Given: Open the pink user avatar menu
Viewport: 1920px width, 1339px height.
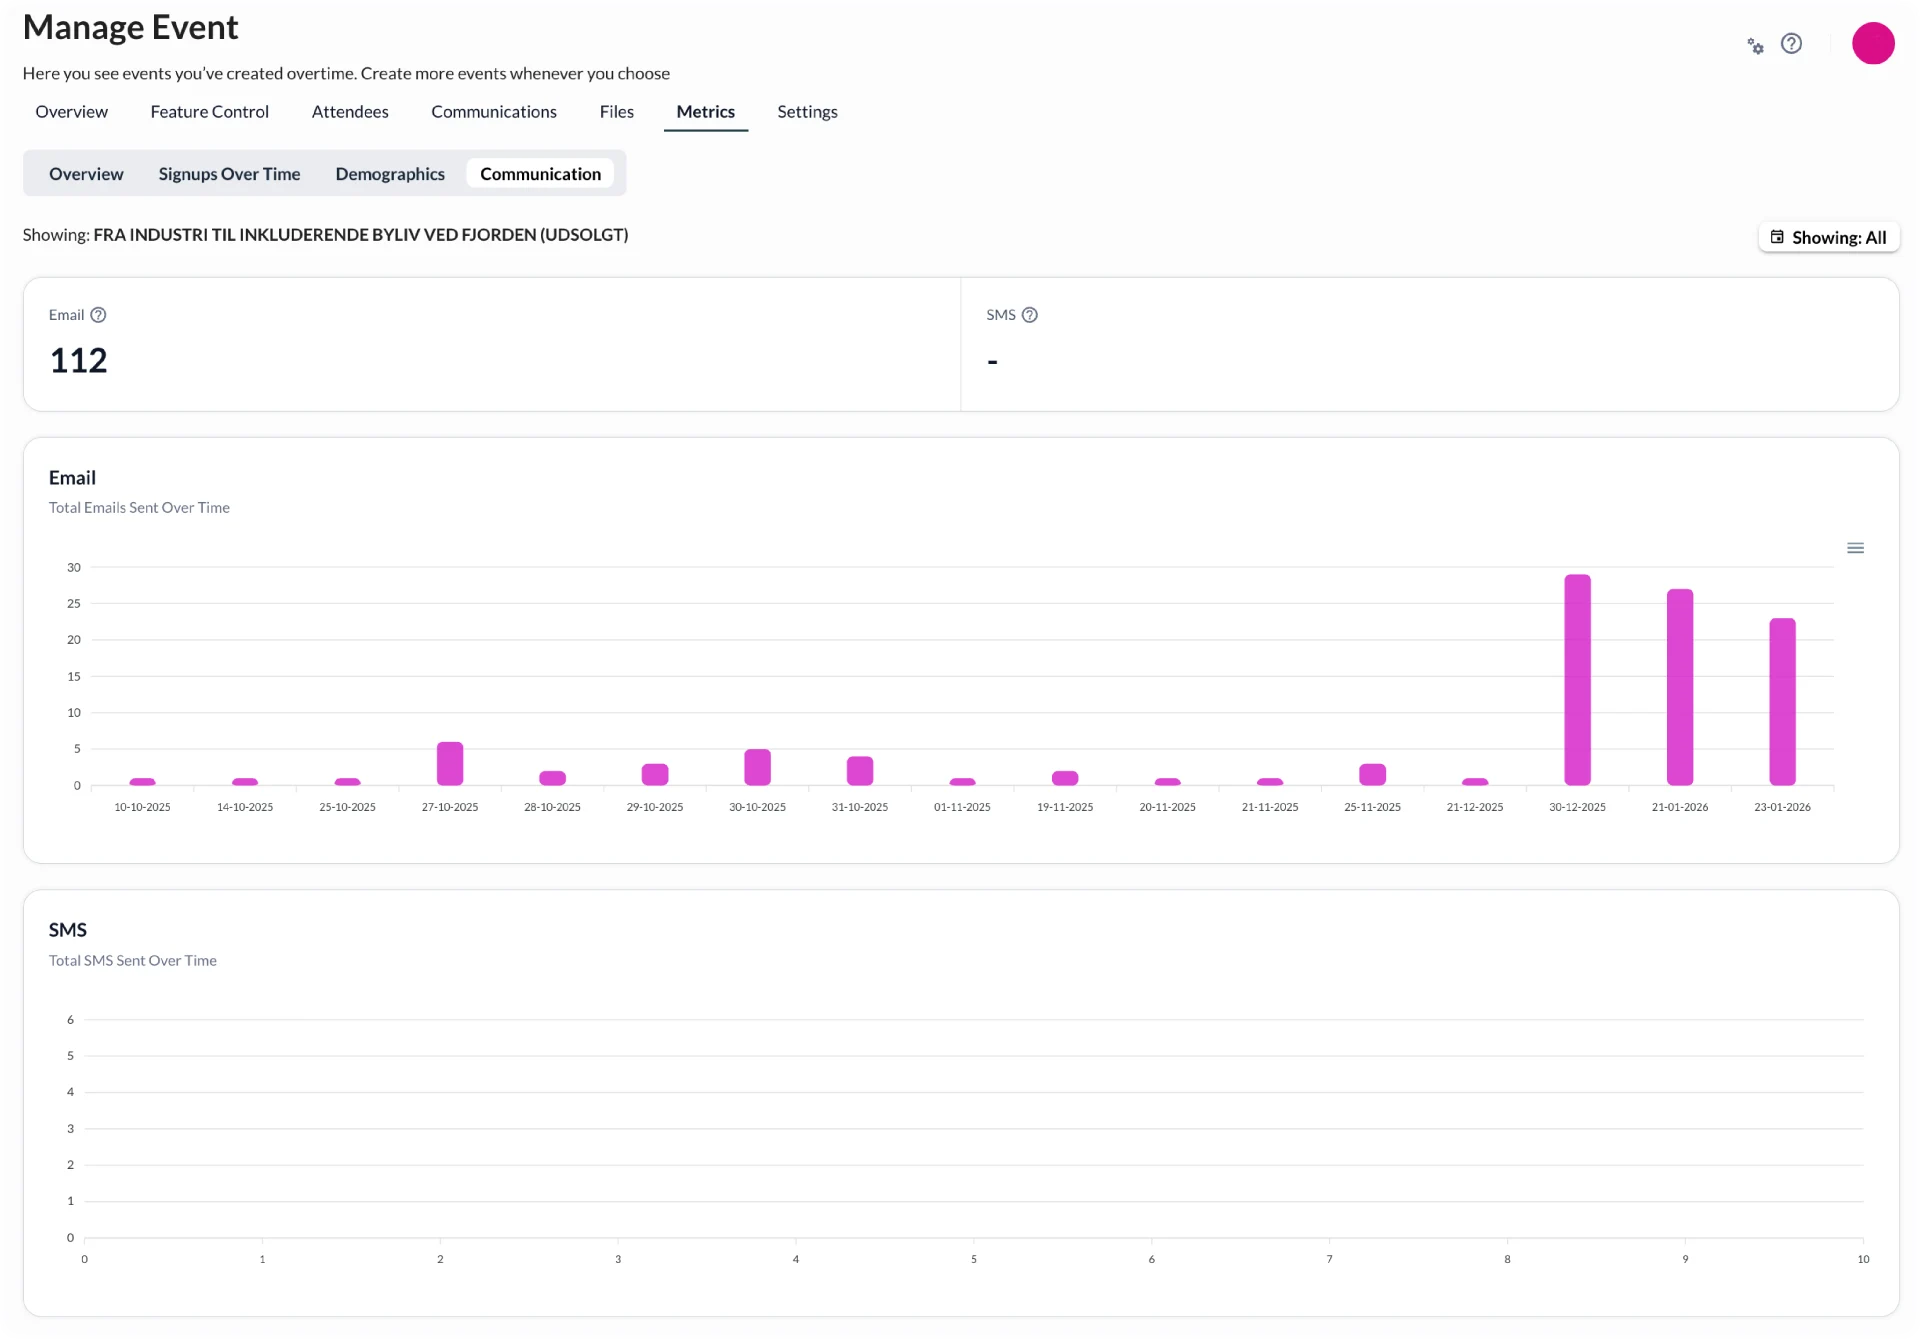Looking at the screenshot, I should pyautogui.click(x=1873, y=43).
